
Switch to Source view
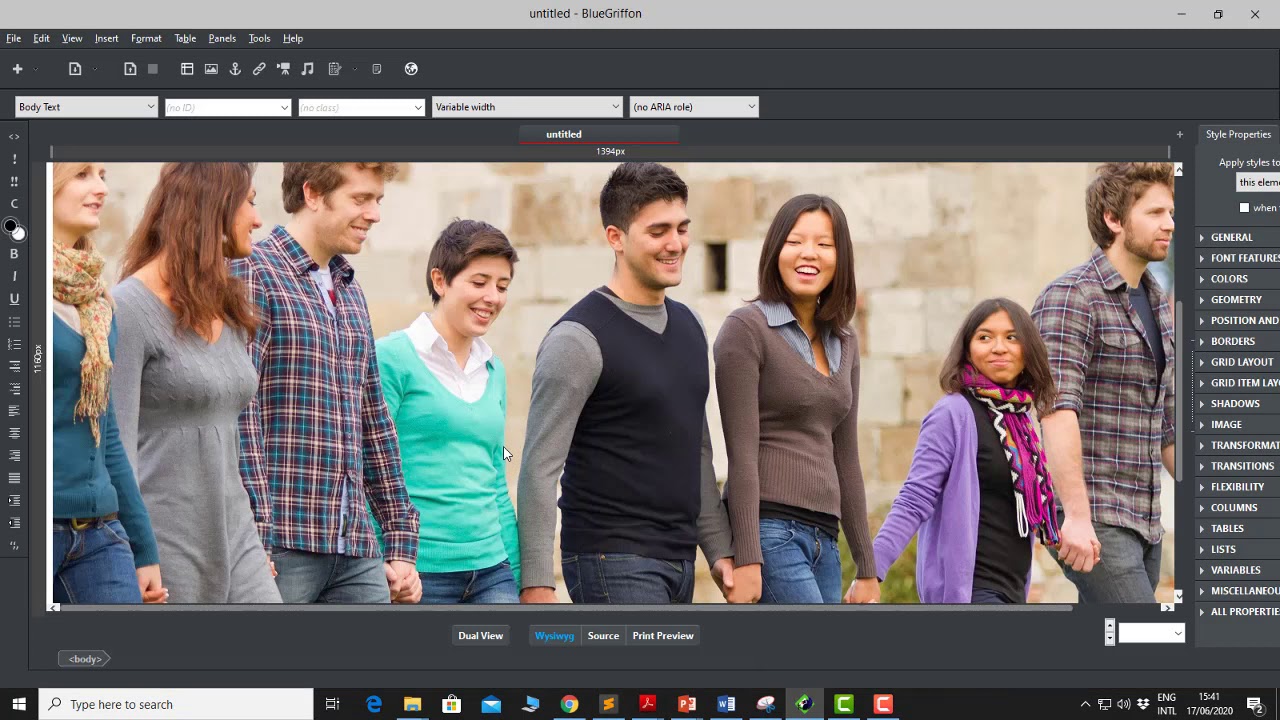click(603, 636)
